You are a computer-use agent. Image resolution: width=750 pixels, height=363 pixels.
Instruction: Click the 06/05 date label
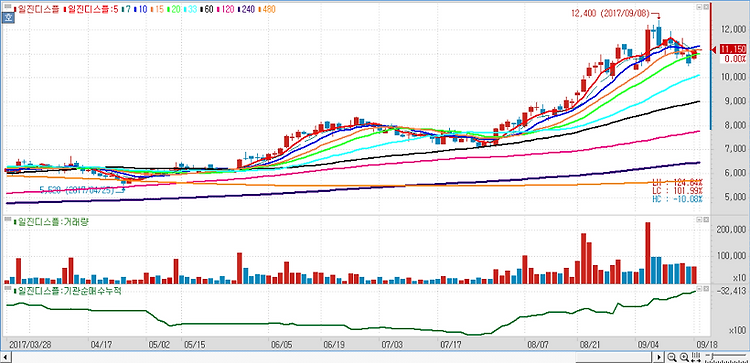click(281, 344)
